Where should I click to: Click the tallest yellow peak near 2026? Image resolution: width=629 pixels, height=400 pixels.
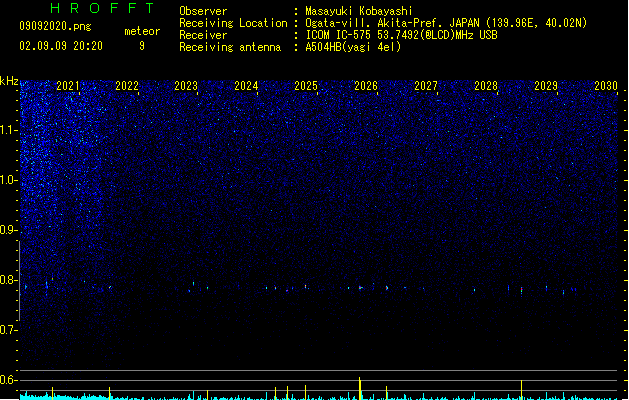coord(360,388)
